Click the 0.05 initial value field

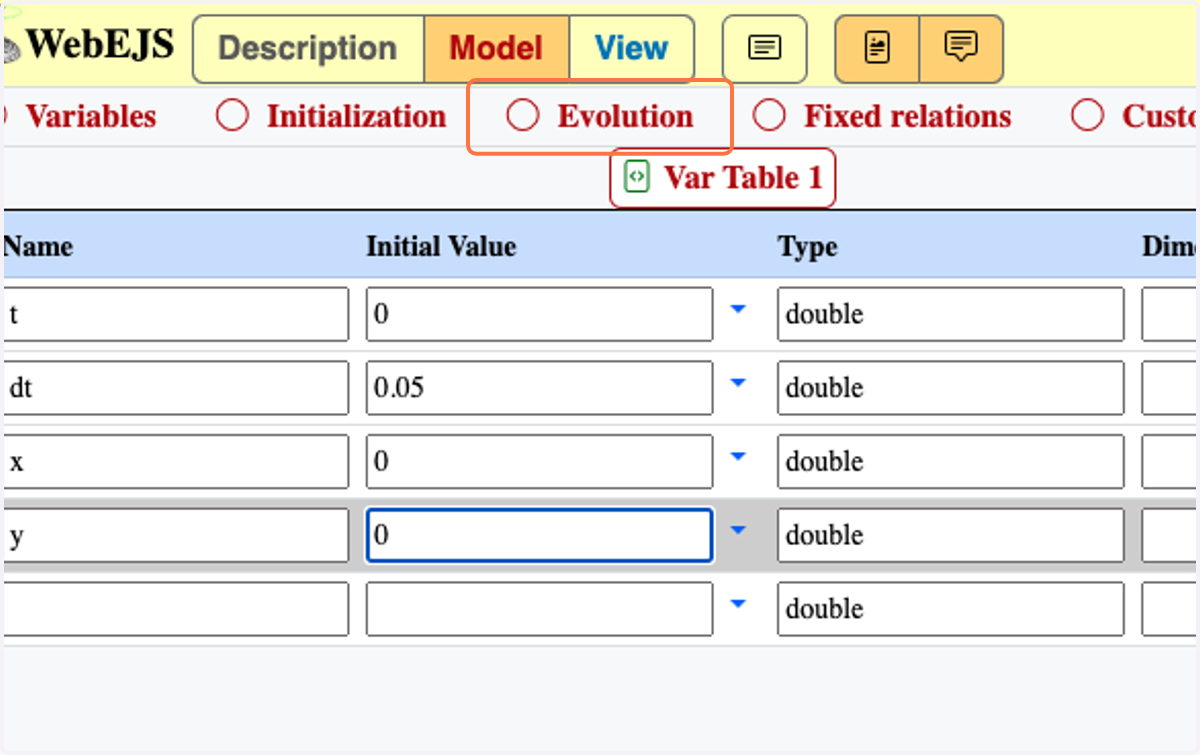[539, 388]
